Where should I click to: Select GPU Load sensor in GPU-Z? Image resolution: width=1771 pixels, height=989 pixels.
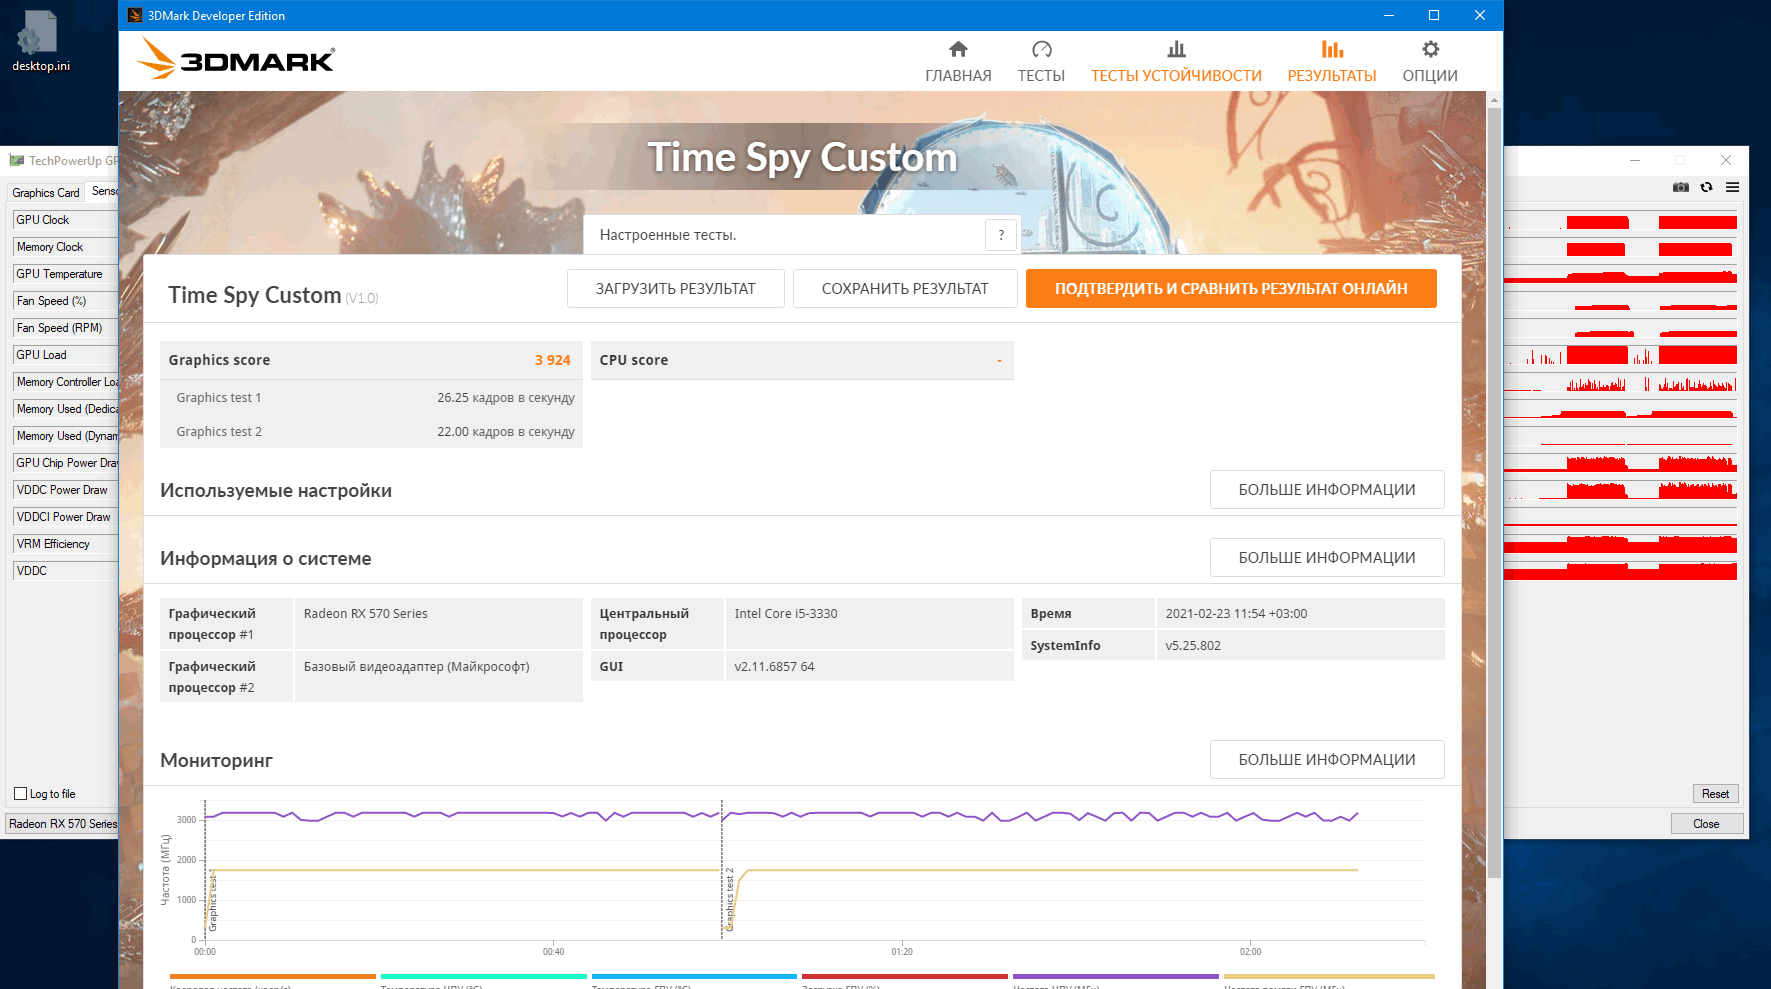(x=66, y=355)
